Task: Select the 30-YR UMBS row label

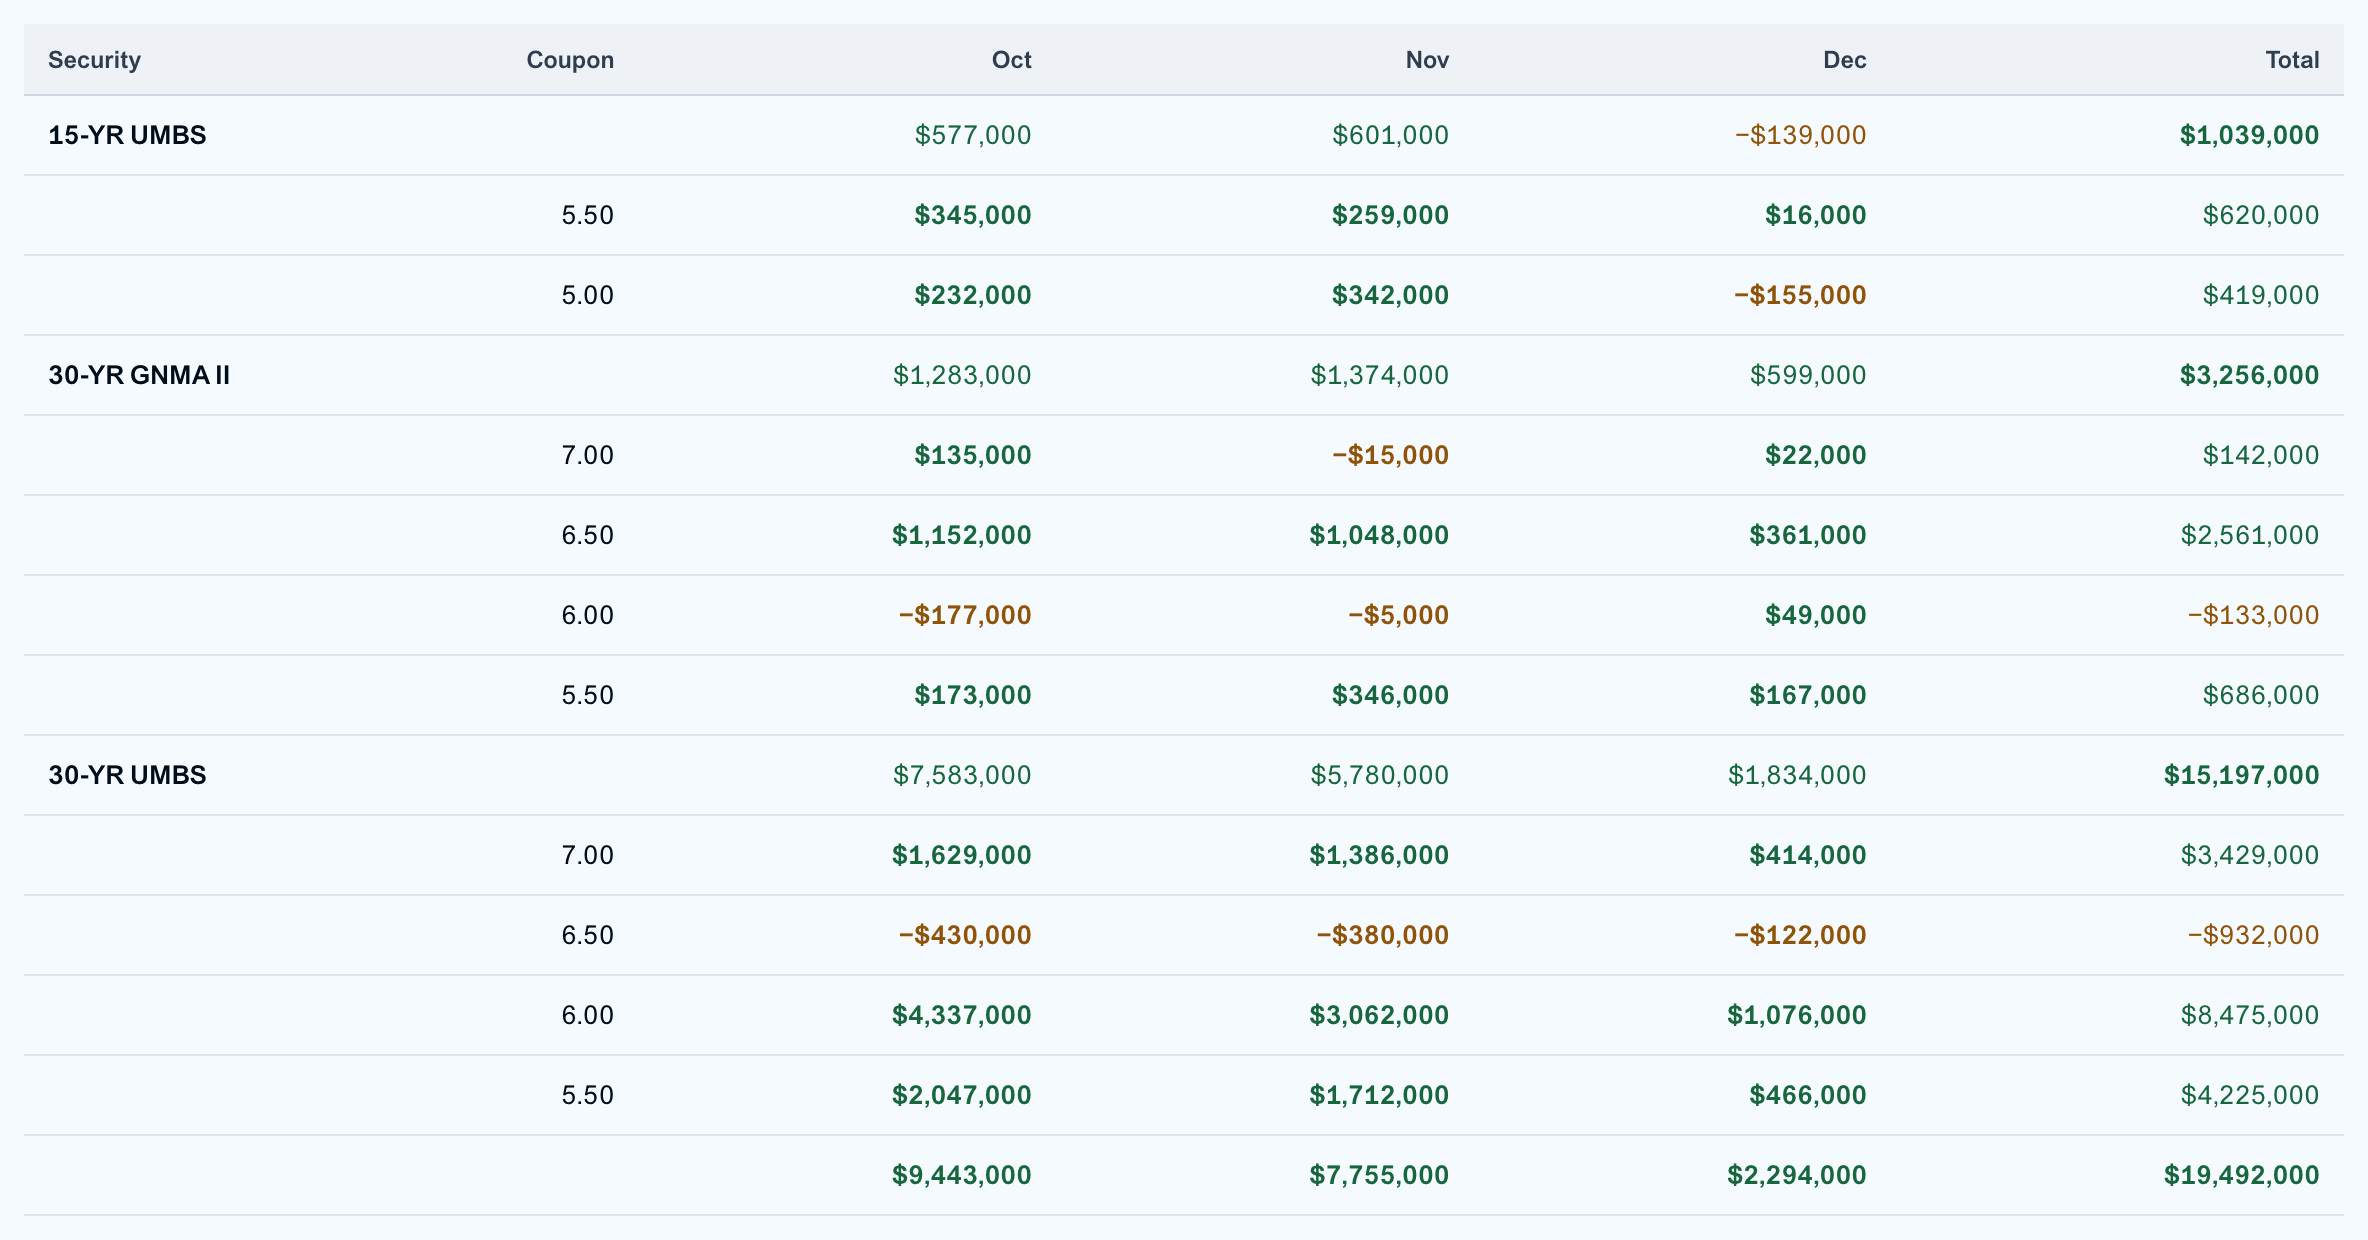Action: point(127,775)
